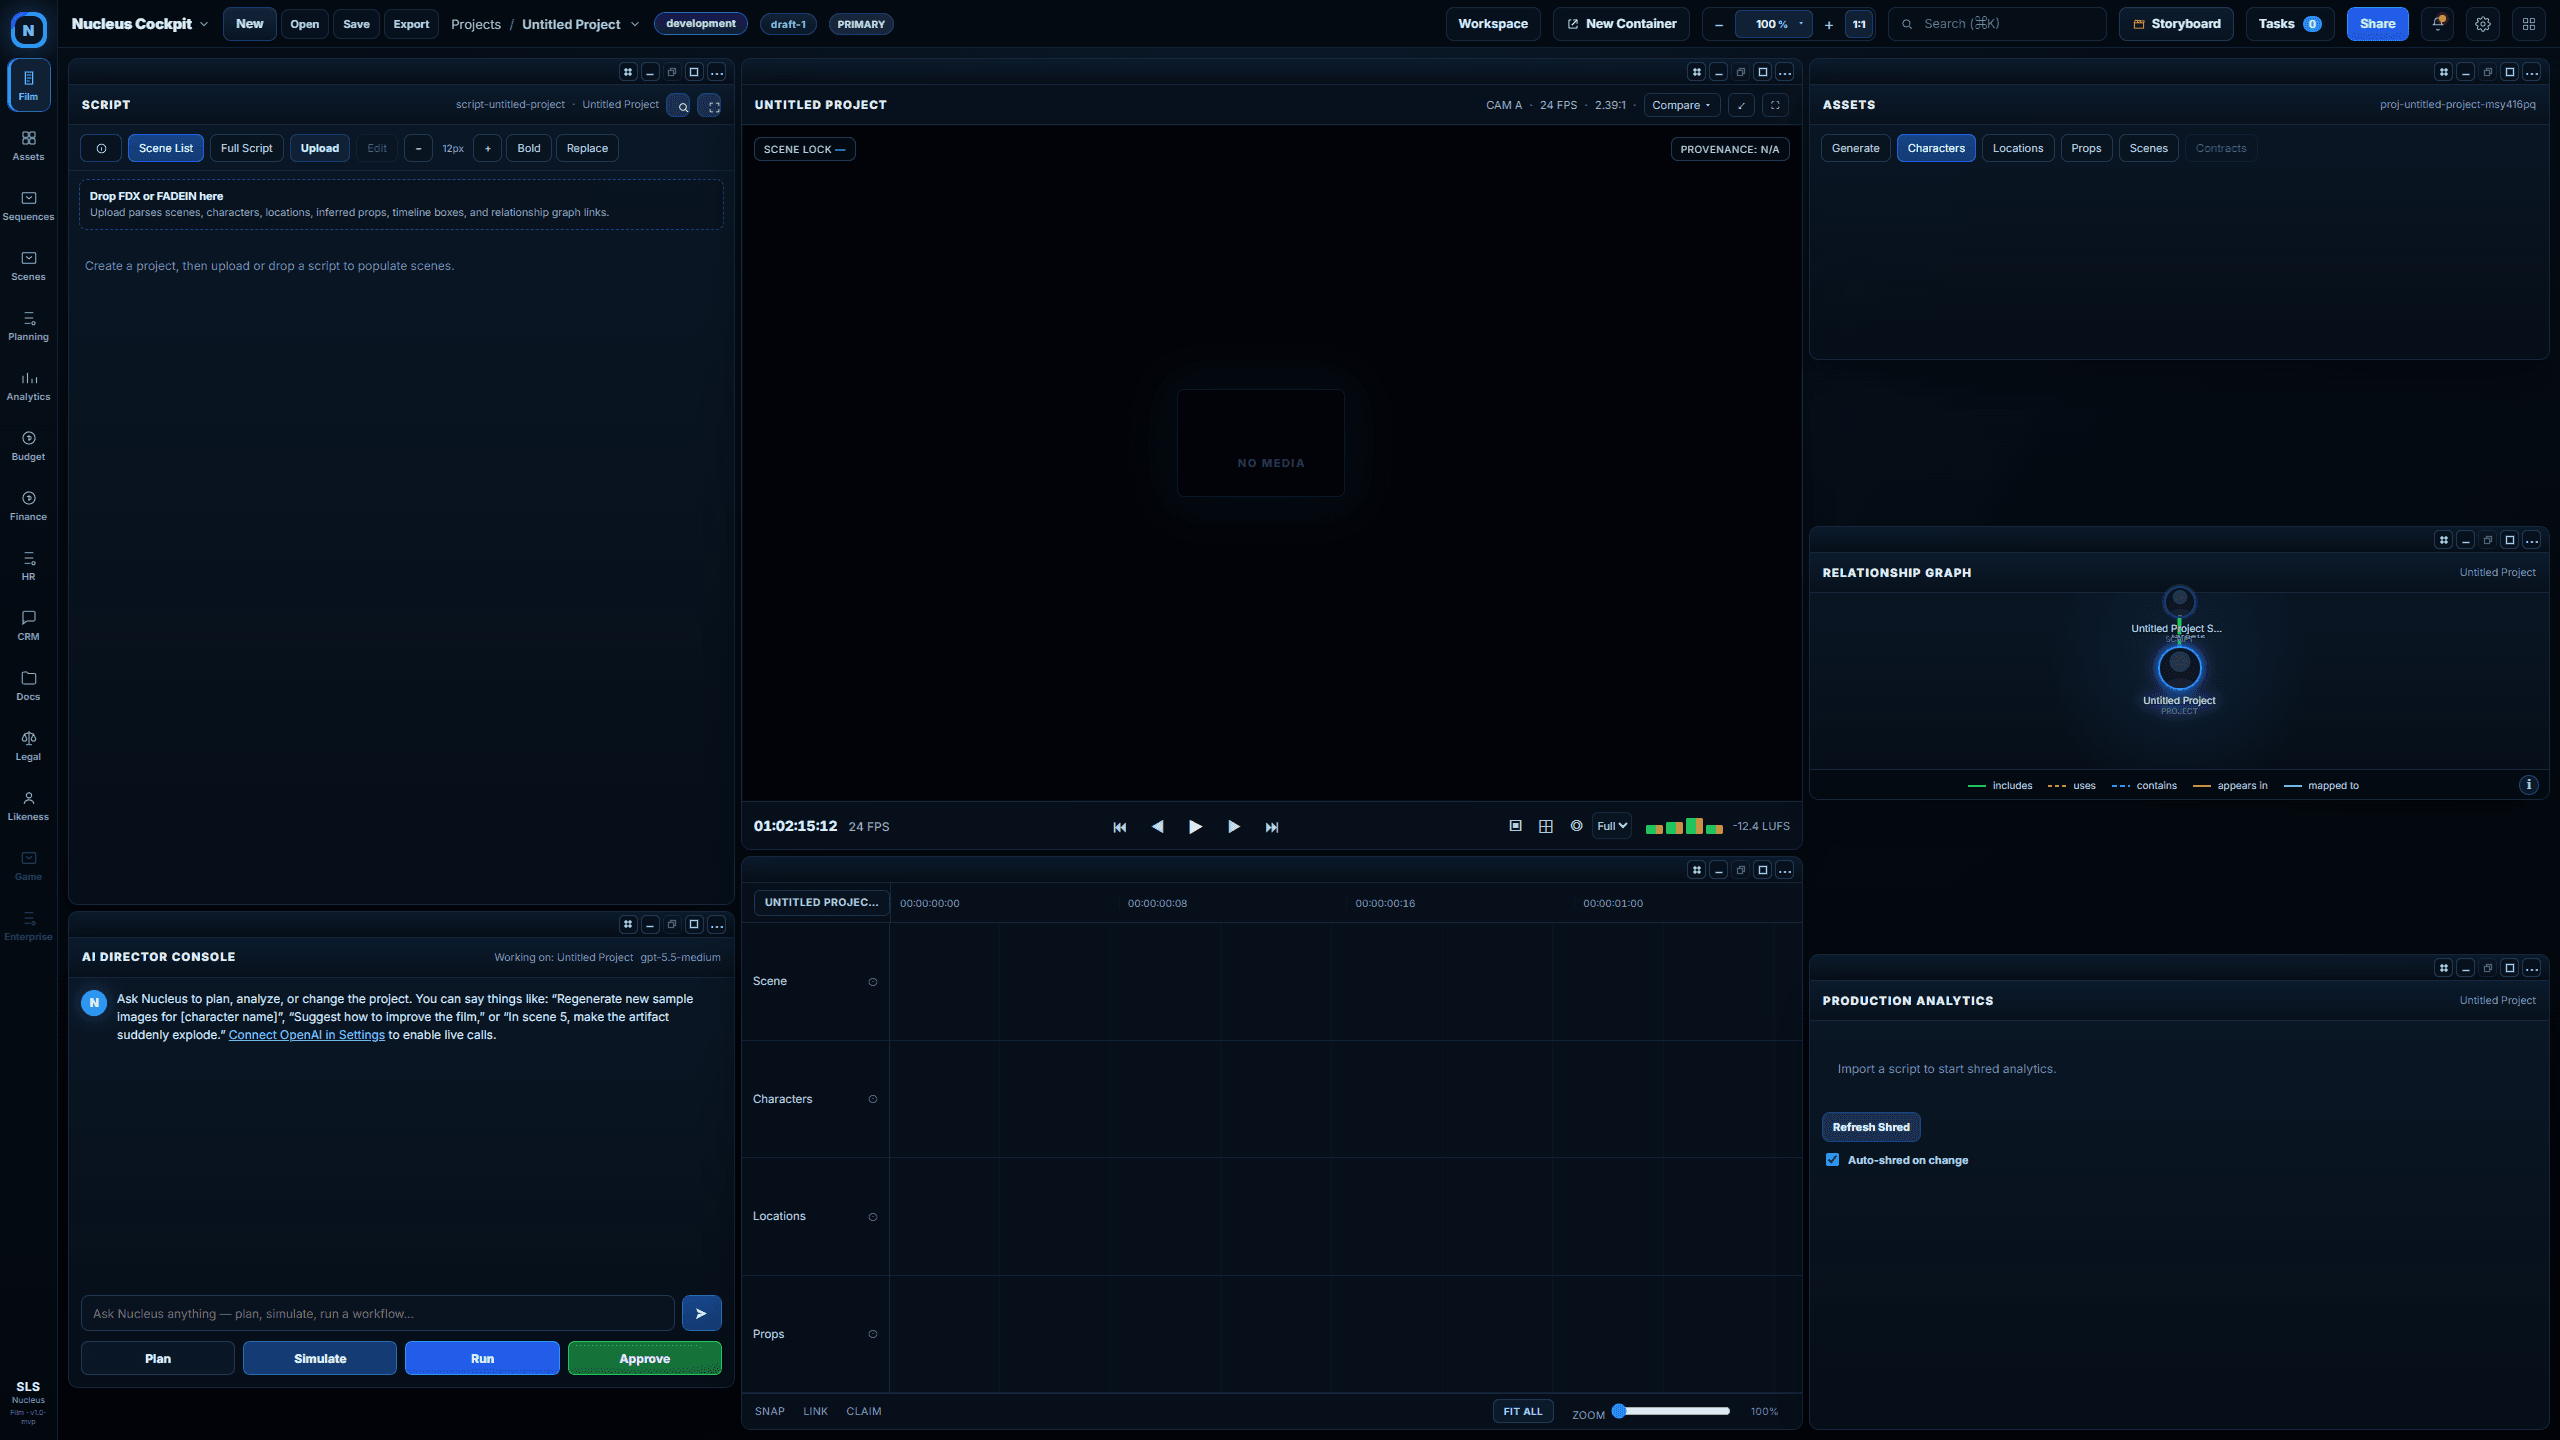Open the CRM sidebar section
Image resolution: width=2560 pixels, height=1440 pixels.
[x=28, y=625]
